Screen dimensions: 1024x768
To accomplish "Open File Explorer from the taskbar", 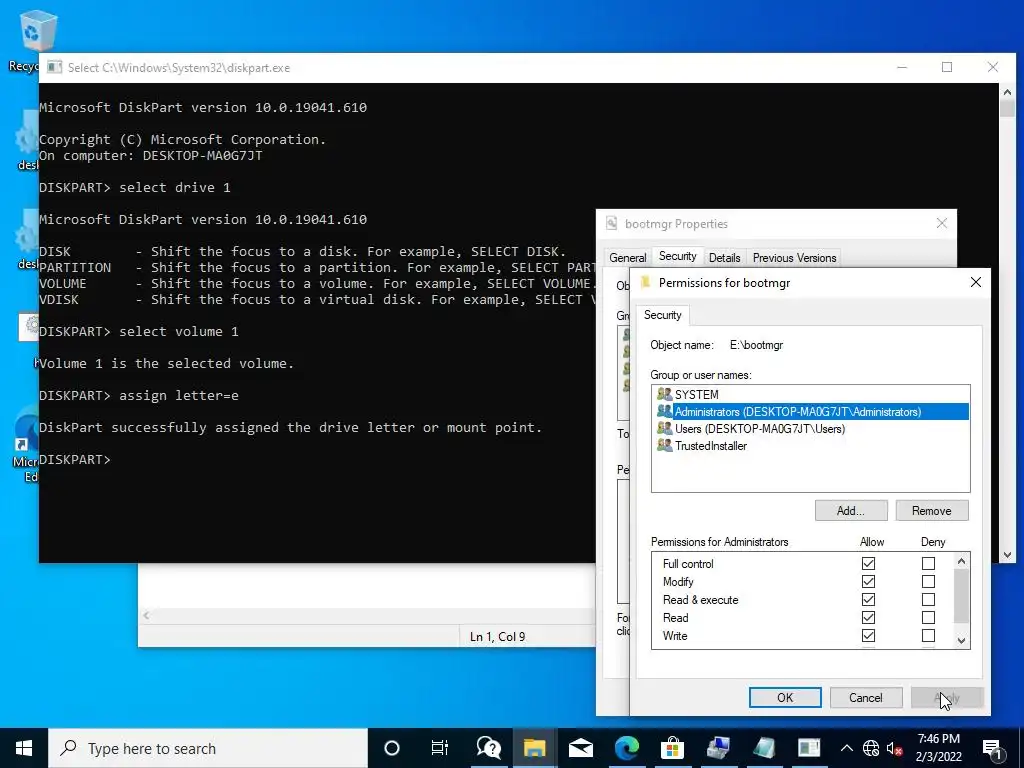I will tap(534, 748).
